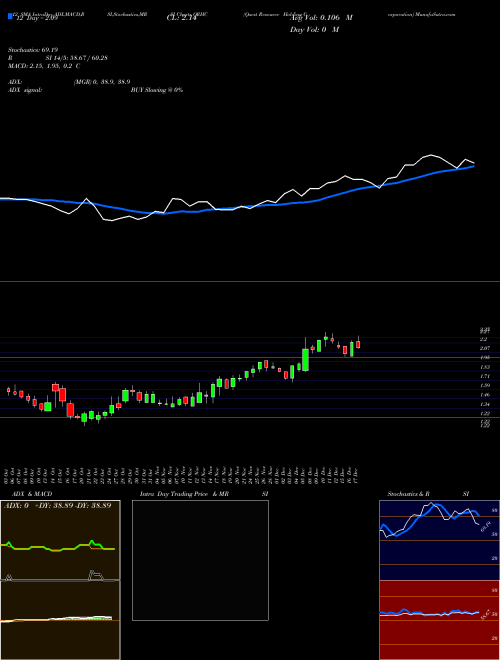Click the 'SI 14/3: 38.67 / 69.28' values

point(77,58)
